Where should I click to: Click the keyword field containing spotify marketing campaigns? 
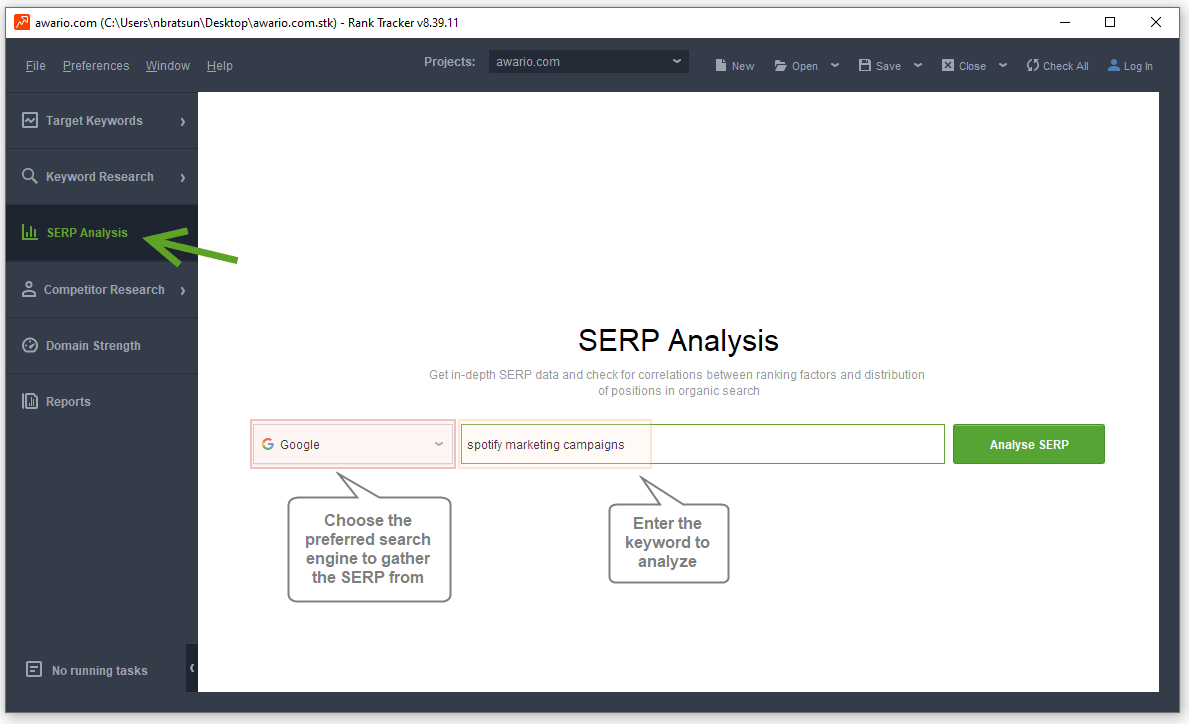click(702, 444)
